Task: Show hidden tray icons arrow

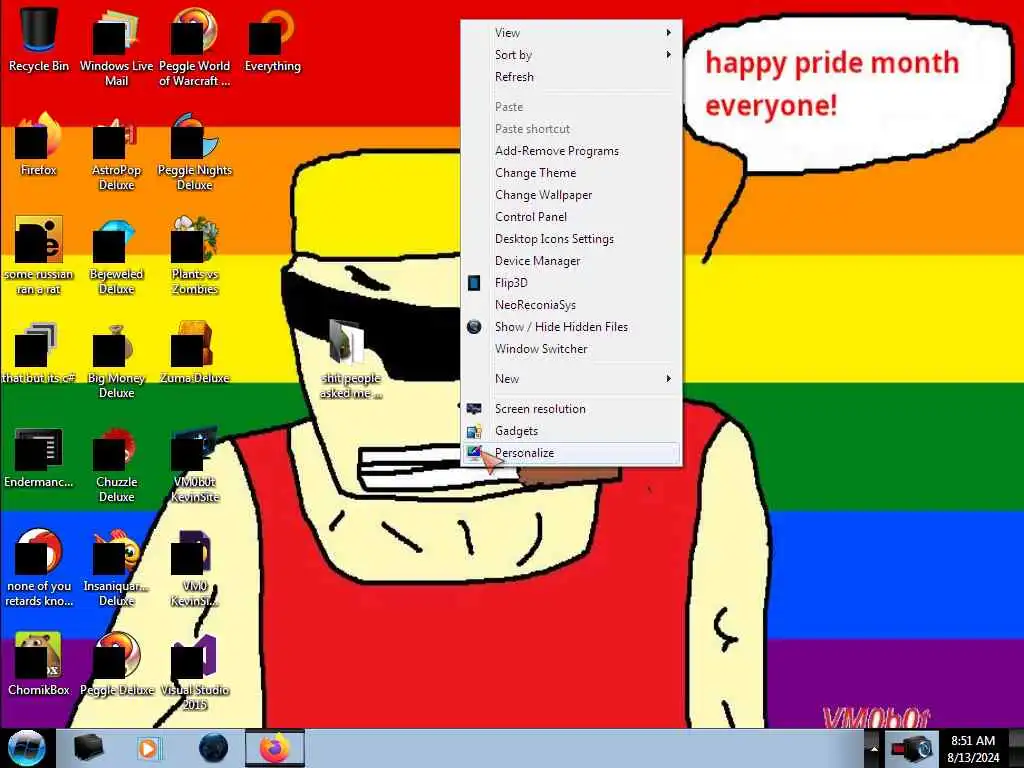Action: point(874,749)
